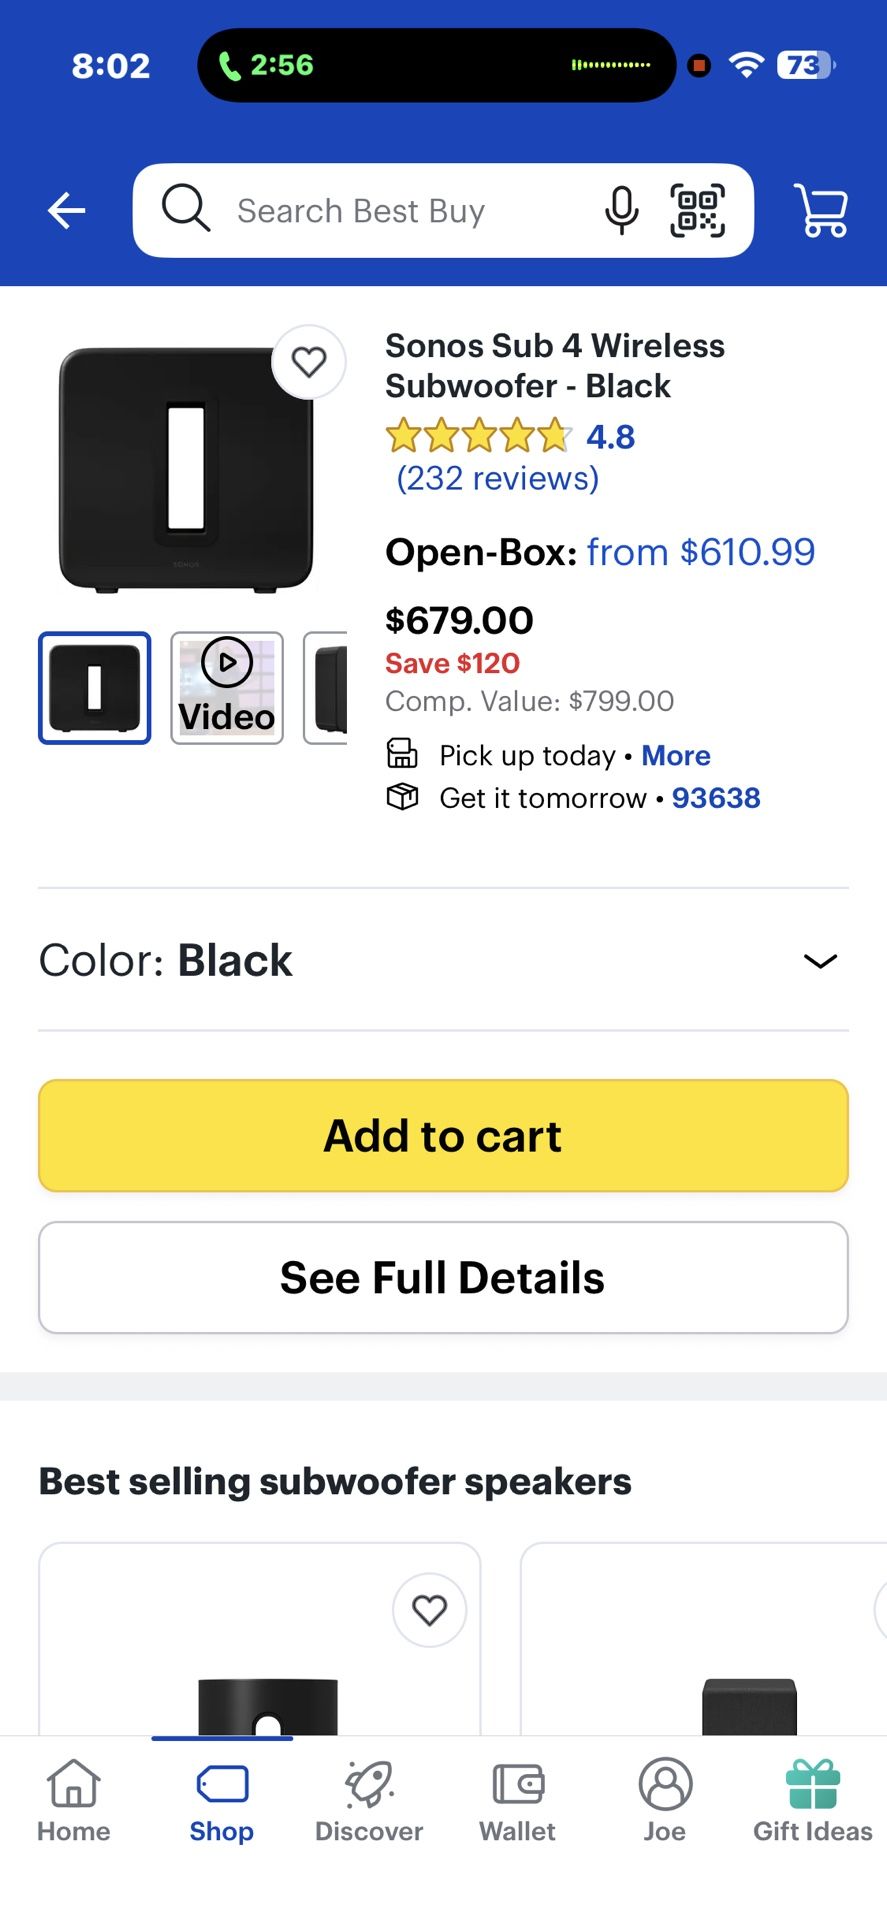Save Sonos Sub 4 with heart icon

[309, 362]
